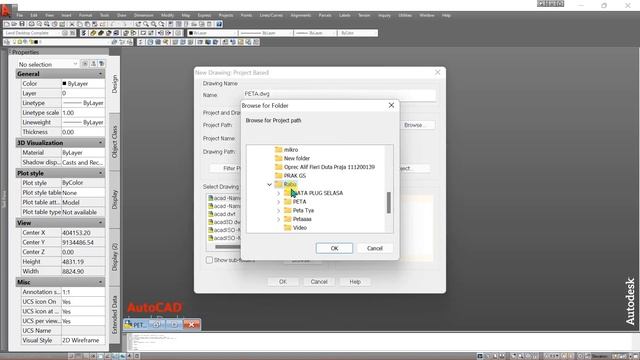Image resolution: width=640 pixels, height=360 pixels.
Task: Click the Copy to clipboard toolbar icon
Action: pos(80,24)
